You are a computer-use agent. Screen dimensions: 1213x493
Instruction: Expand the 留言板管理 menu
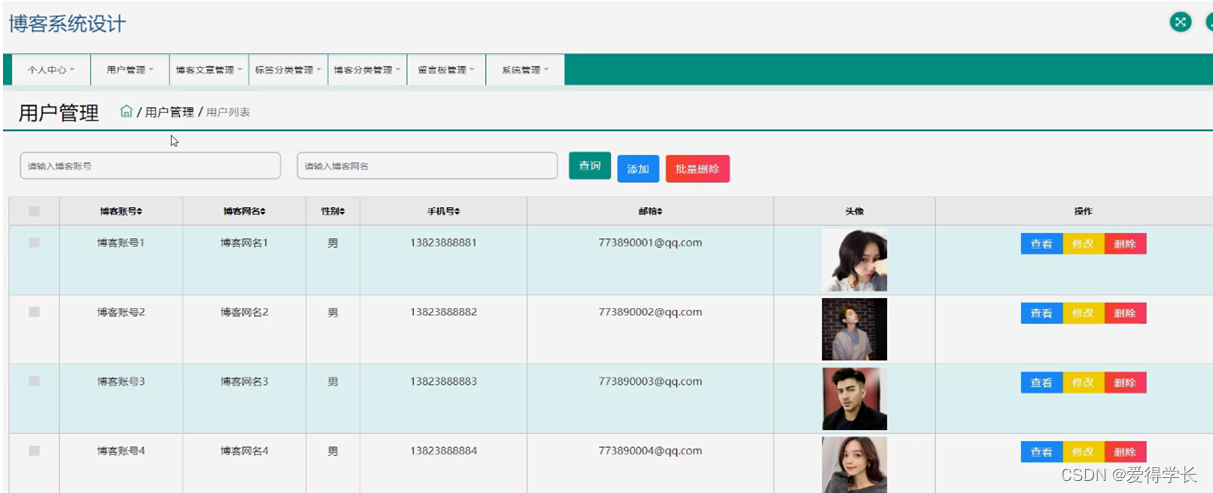click(x=446, y=70)
